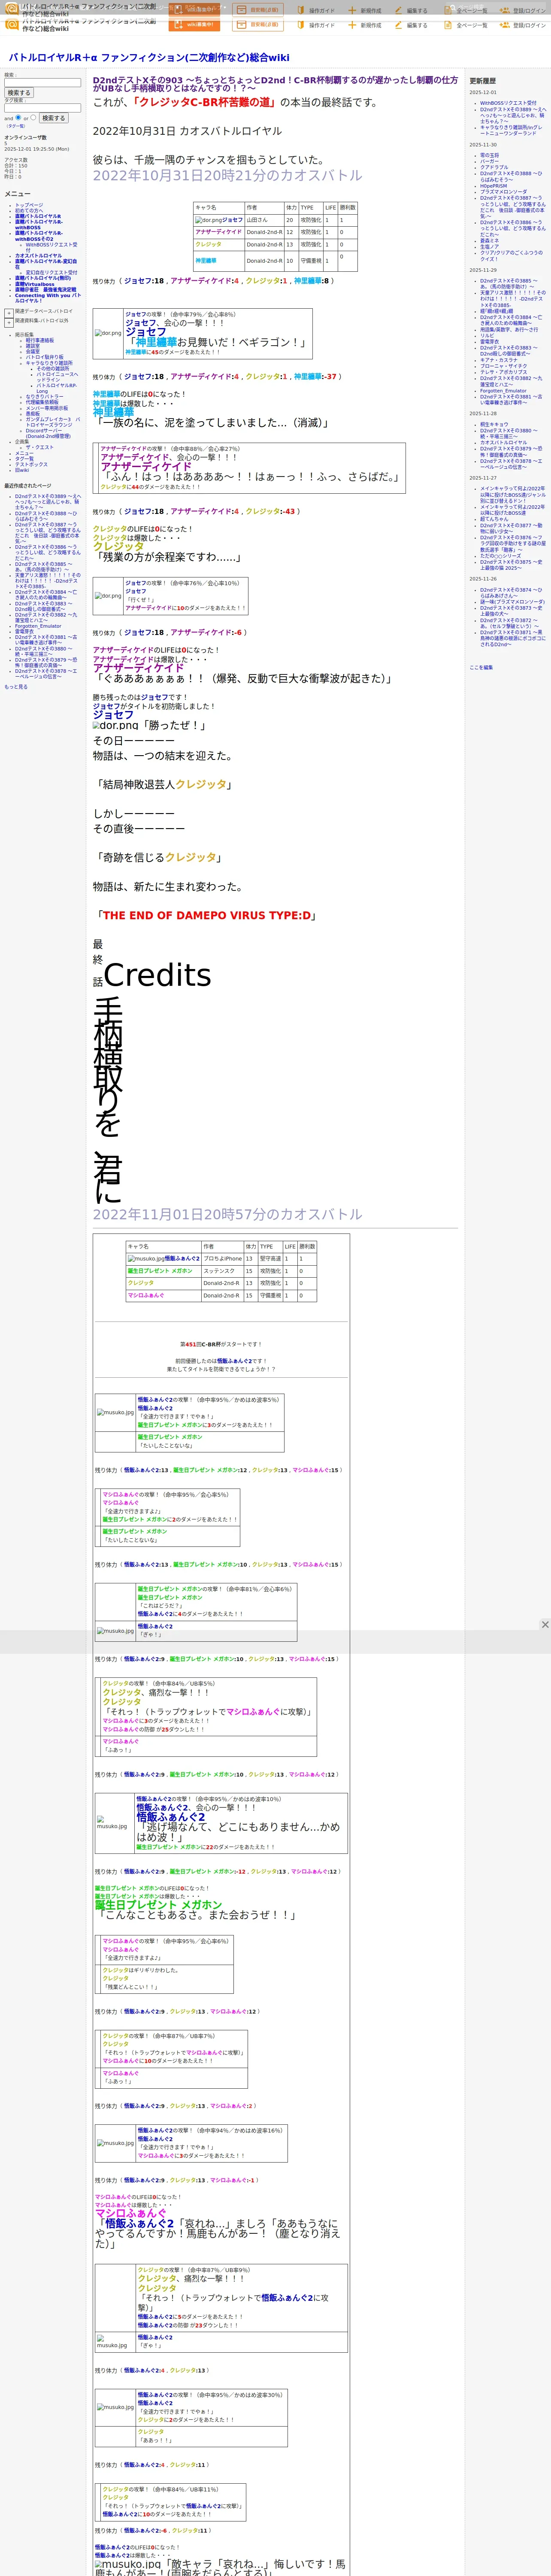
Task: Click the plus icon beside 新規作成
Action: pyautogui.click(x=352, y=25)
